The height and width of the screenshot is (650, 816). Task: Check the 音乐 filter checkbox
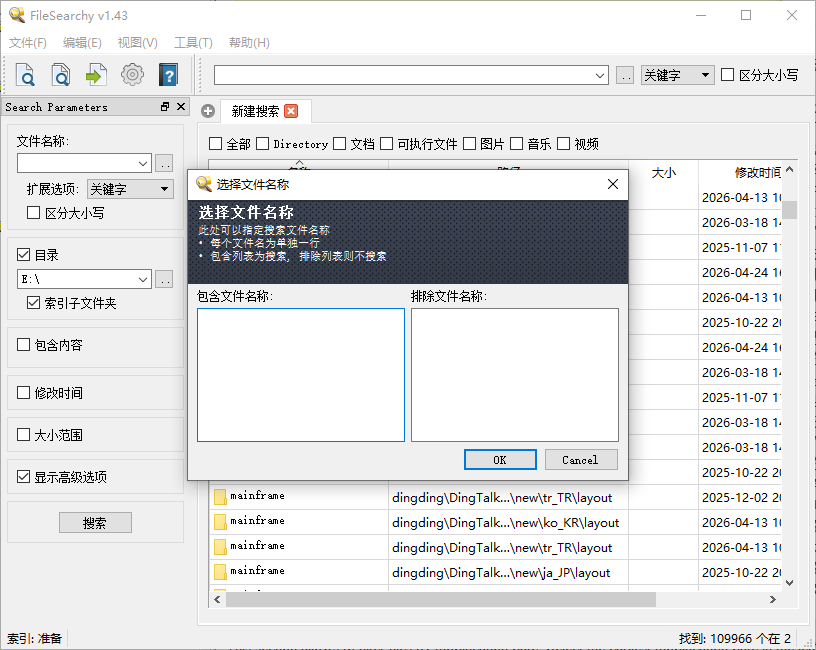click(517, 144)
